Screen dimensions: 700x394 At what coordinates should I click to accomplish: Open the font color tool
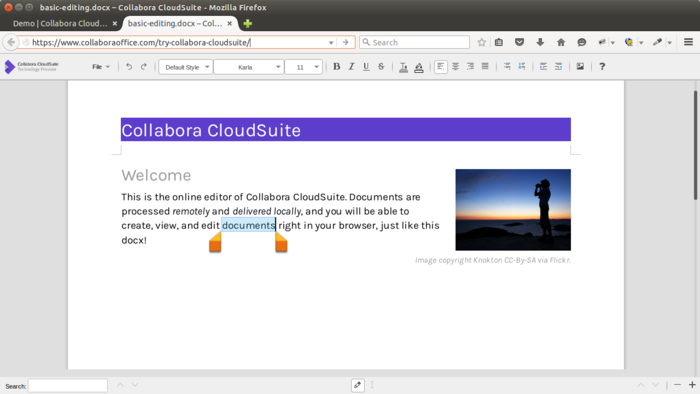404,67
